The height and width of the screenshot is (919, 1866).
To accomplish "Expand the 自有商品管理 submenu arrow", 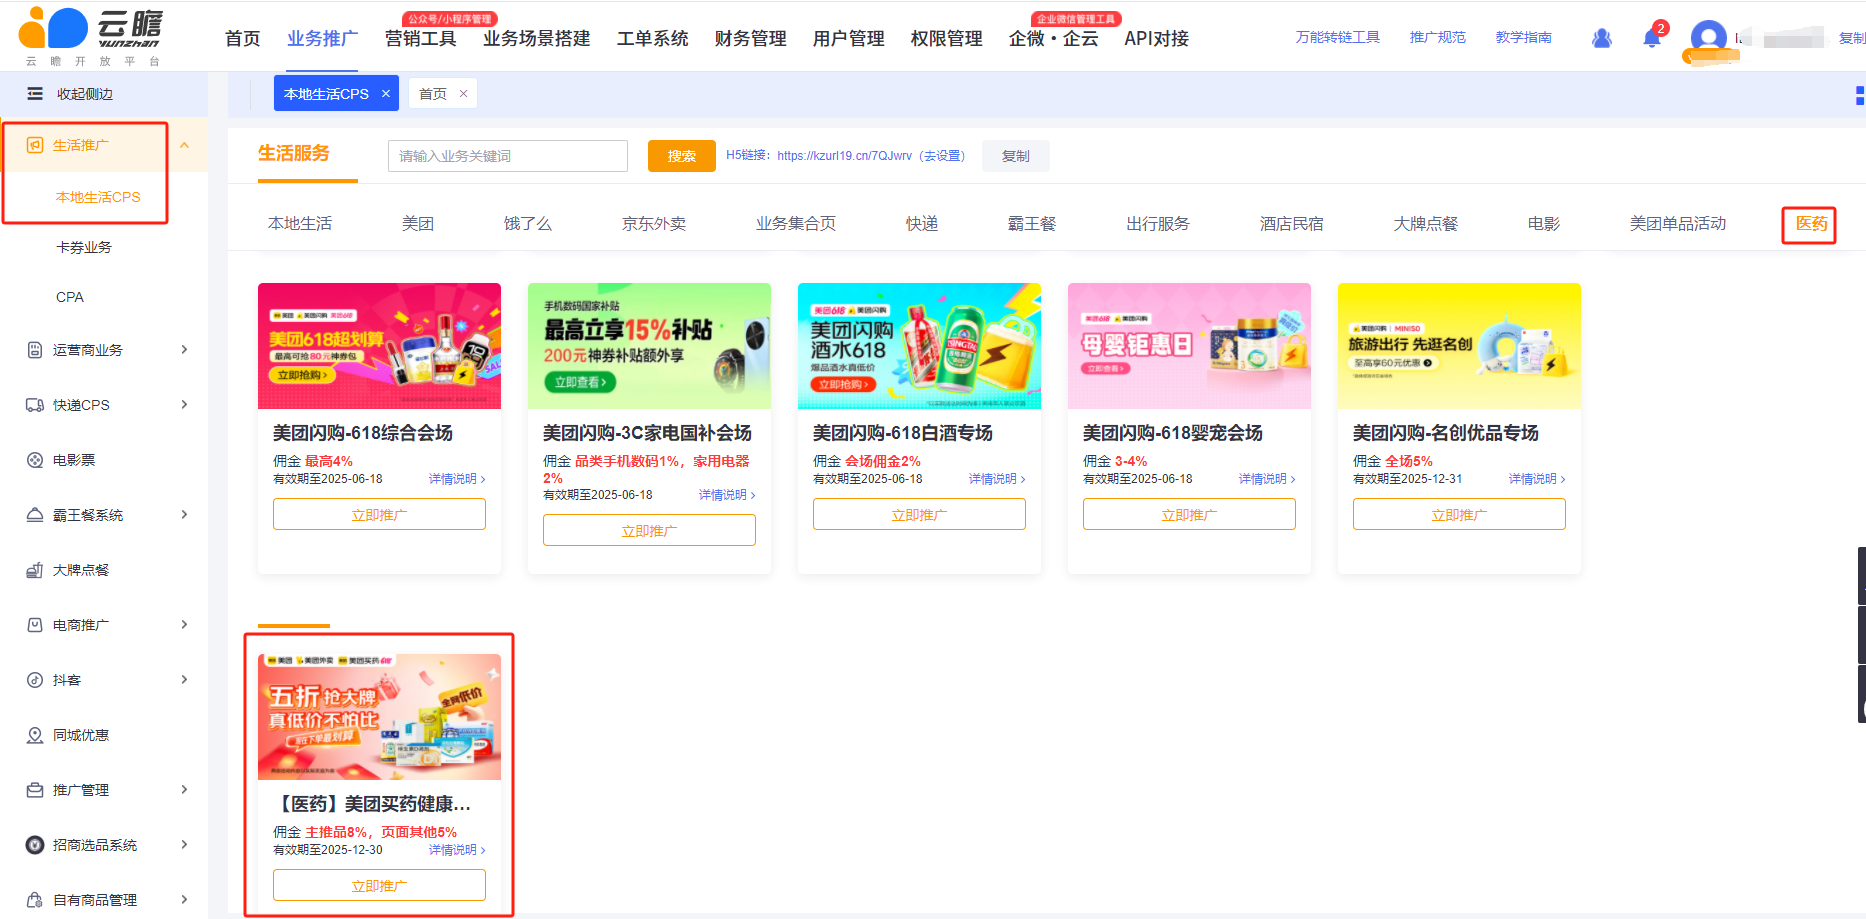I will click(x=185, y=899).
